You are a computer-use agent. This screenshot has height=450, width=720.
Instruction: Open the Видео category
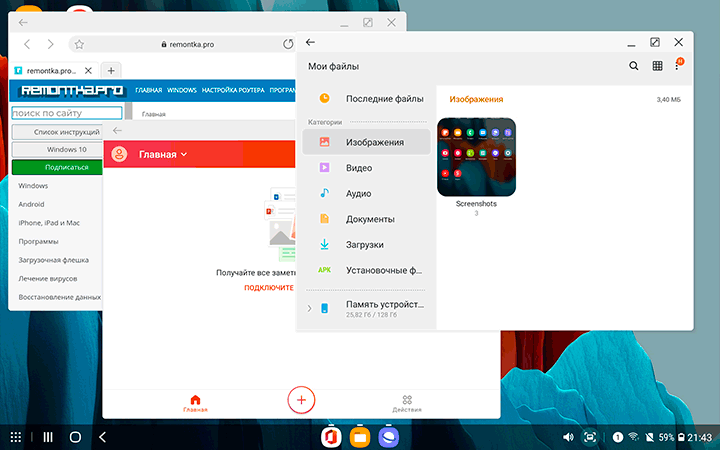coord(366,168)
